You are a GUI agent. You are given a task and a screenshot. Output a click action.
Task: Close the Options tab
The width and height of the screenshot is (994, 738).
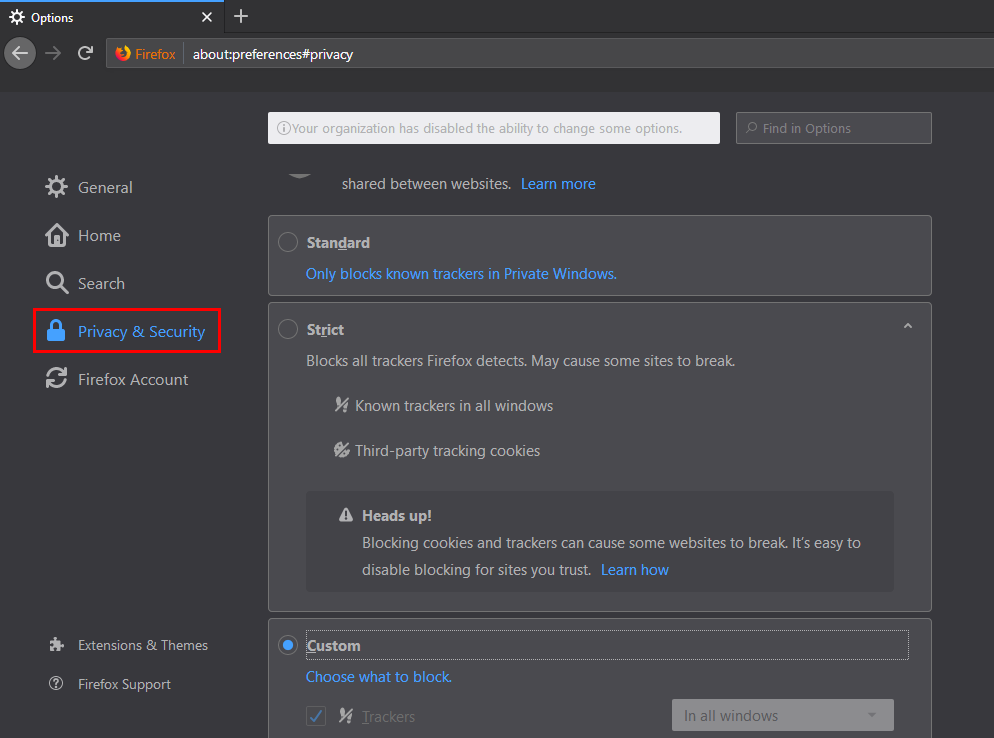point(207,17)
